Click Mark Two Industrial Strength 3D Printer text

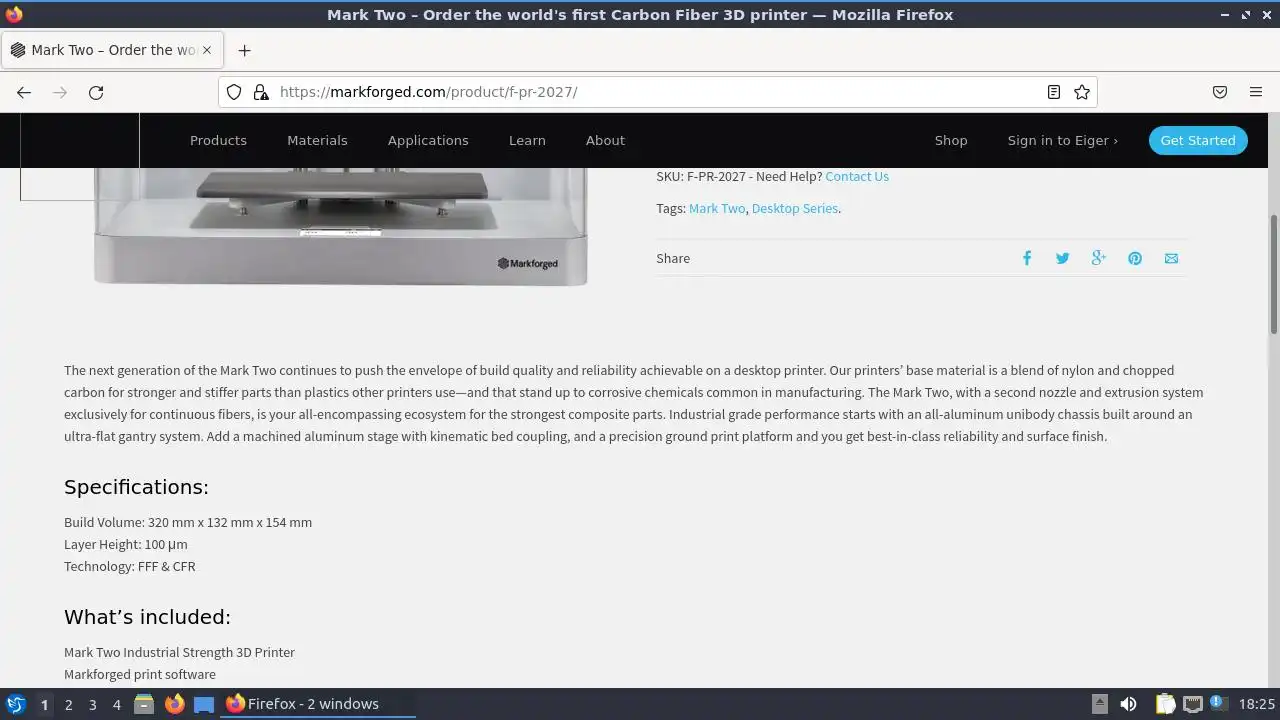pos(179,652)
